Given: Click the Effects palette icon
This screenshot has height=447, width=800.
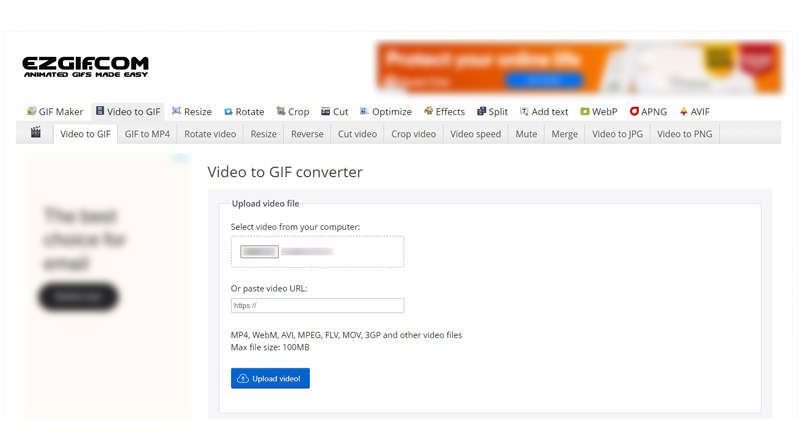Looking at the screenshot, I should pyautogui.click(x=429, y=111).
